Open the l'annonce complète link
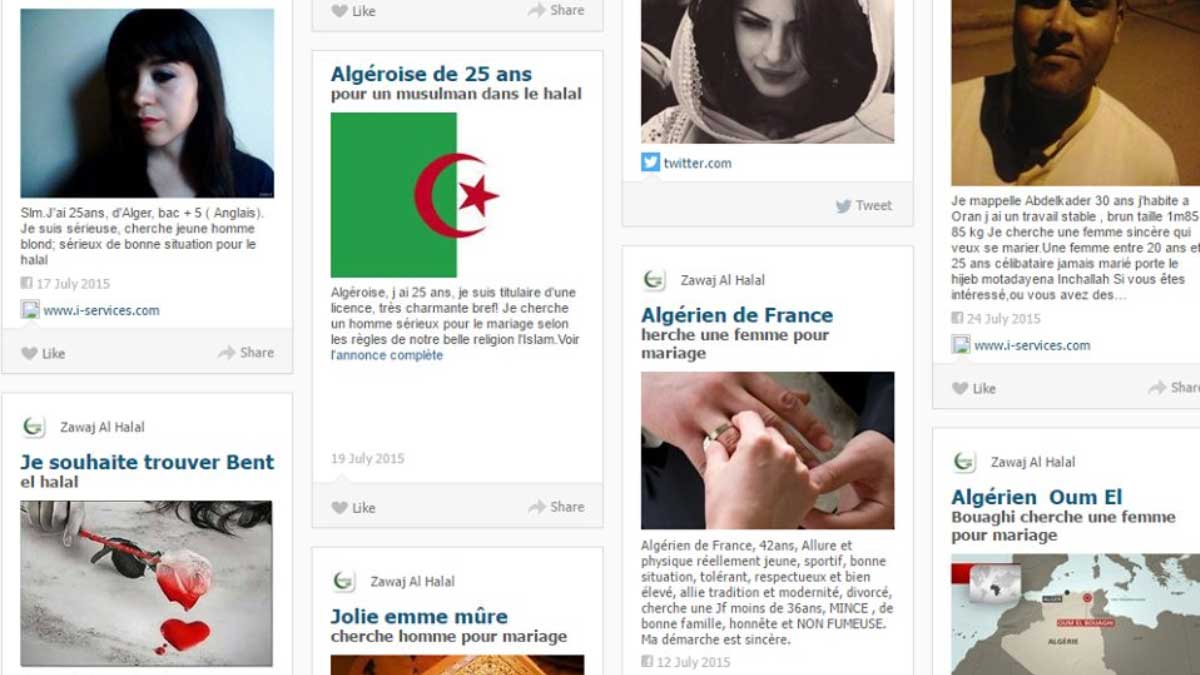1200x675 pixels. click(x=387, y=355)
